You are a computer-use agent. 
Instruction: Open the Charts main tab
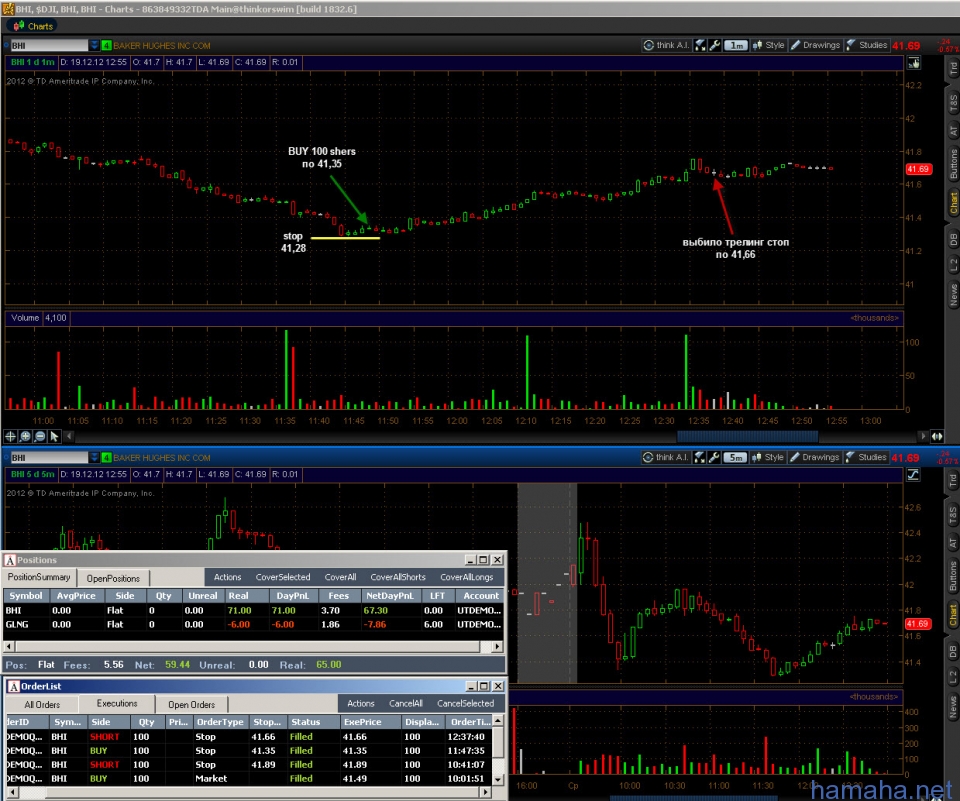coord(33,26)
